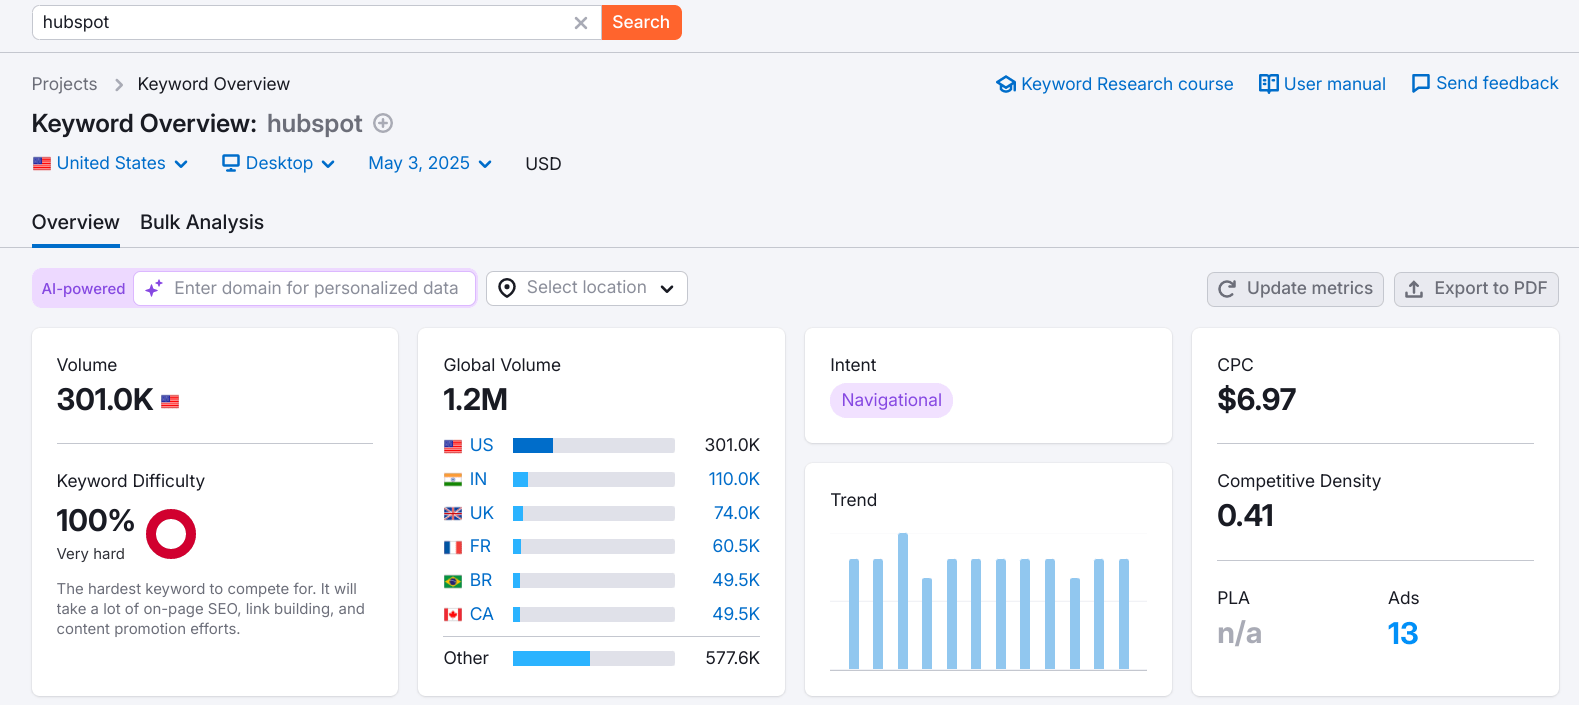Image resolution: width=1579 pixels, height=705 pixels.
Task: Click the CA country code link
Action: tap(482, 614)
